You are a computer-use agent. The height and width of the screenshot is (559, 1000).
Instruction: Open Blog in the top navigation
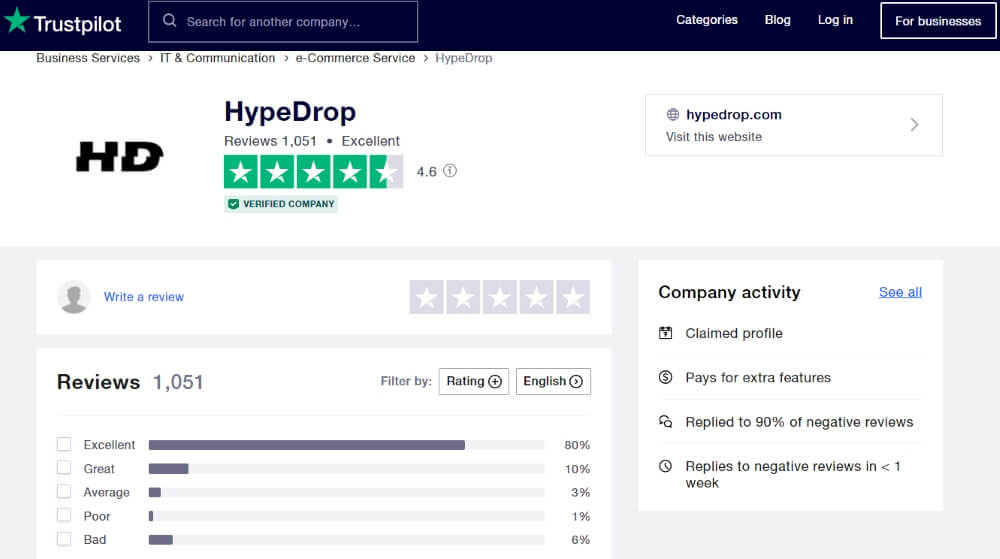pyautogui.click(x=777, y=20)
